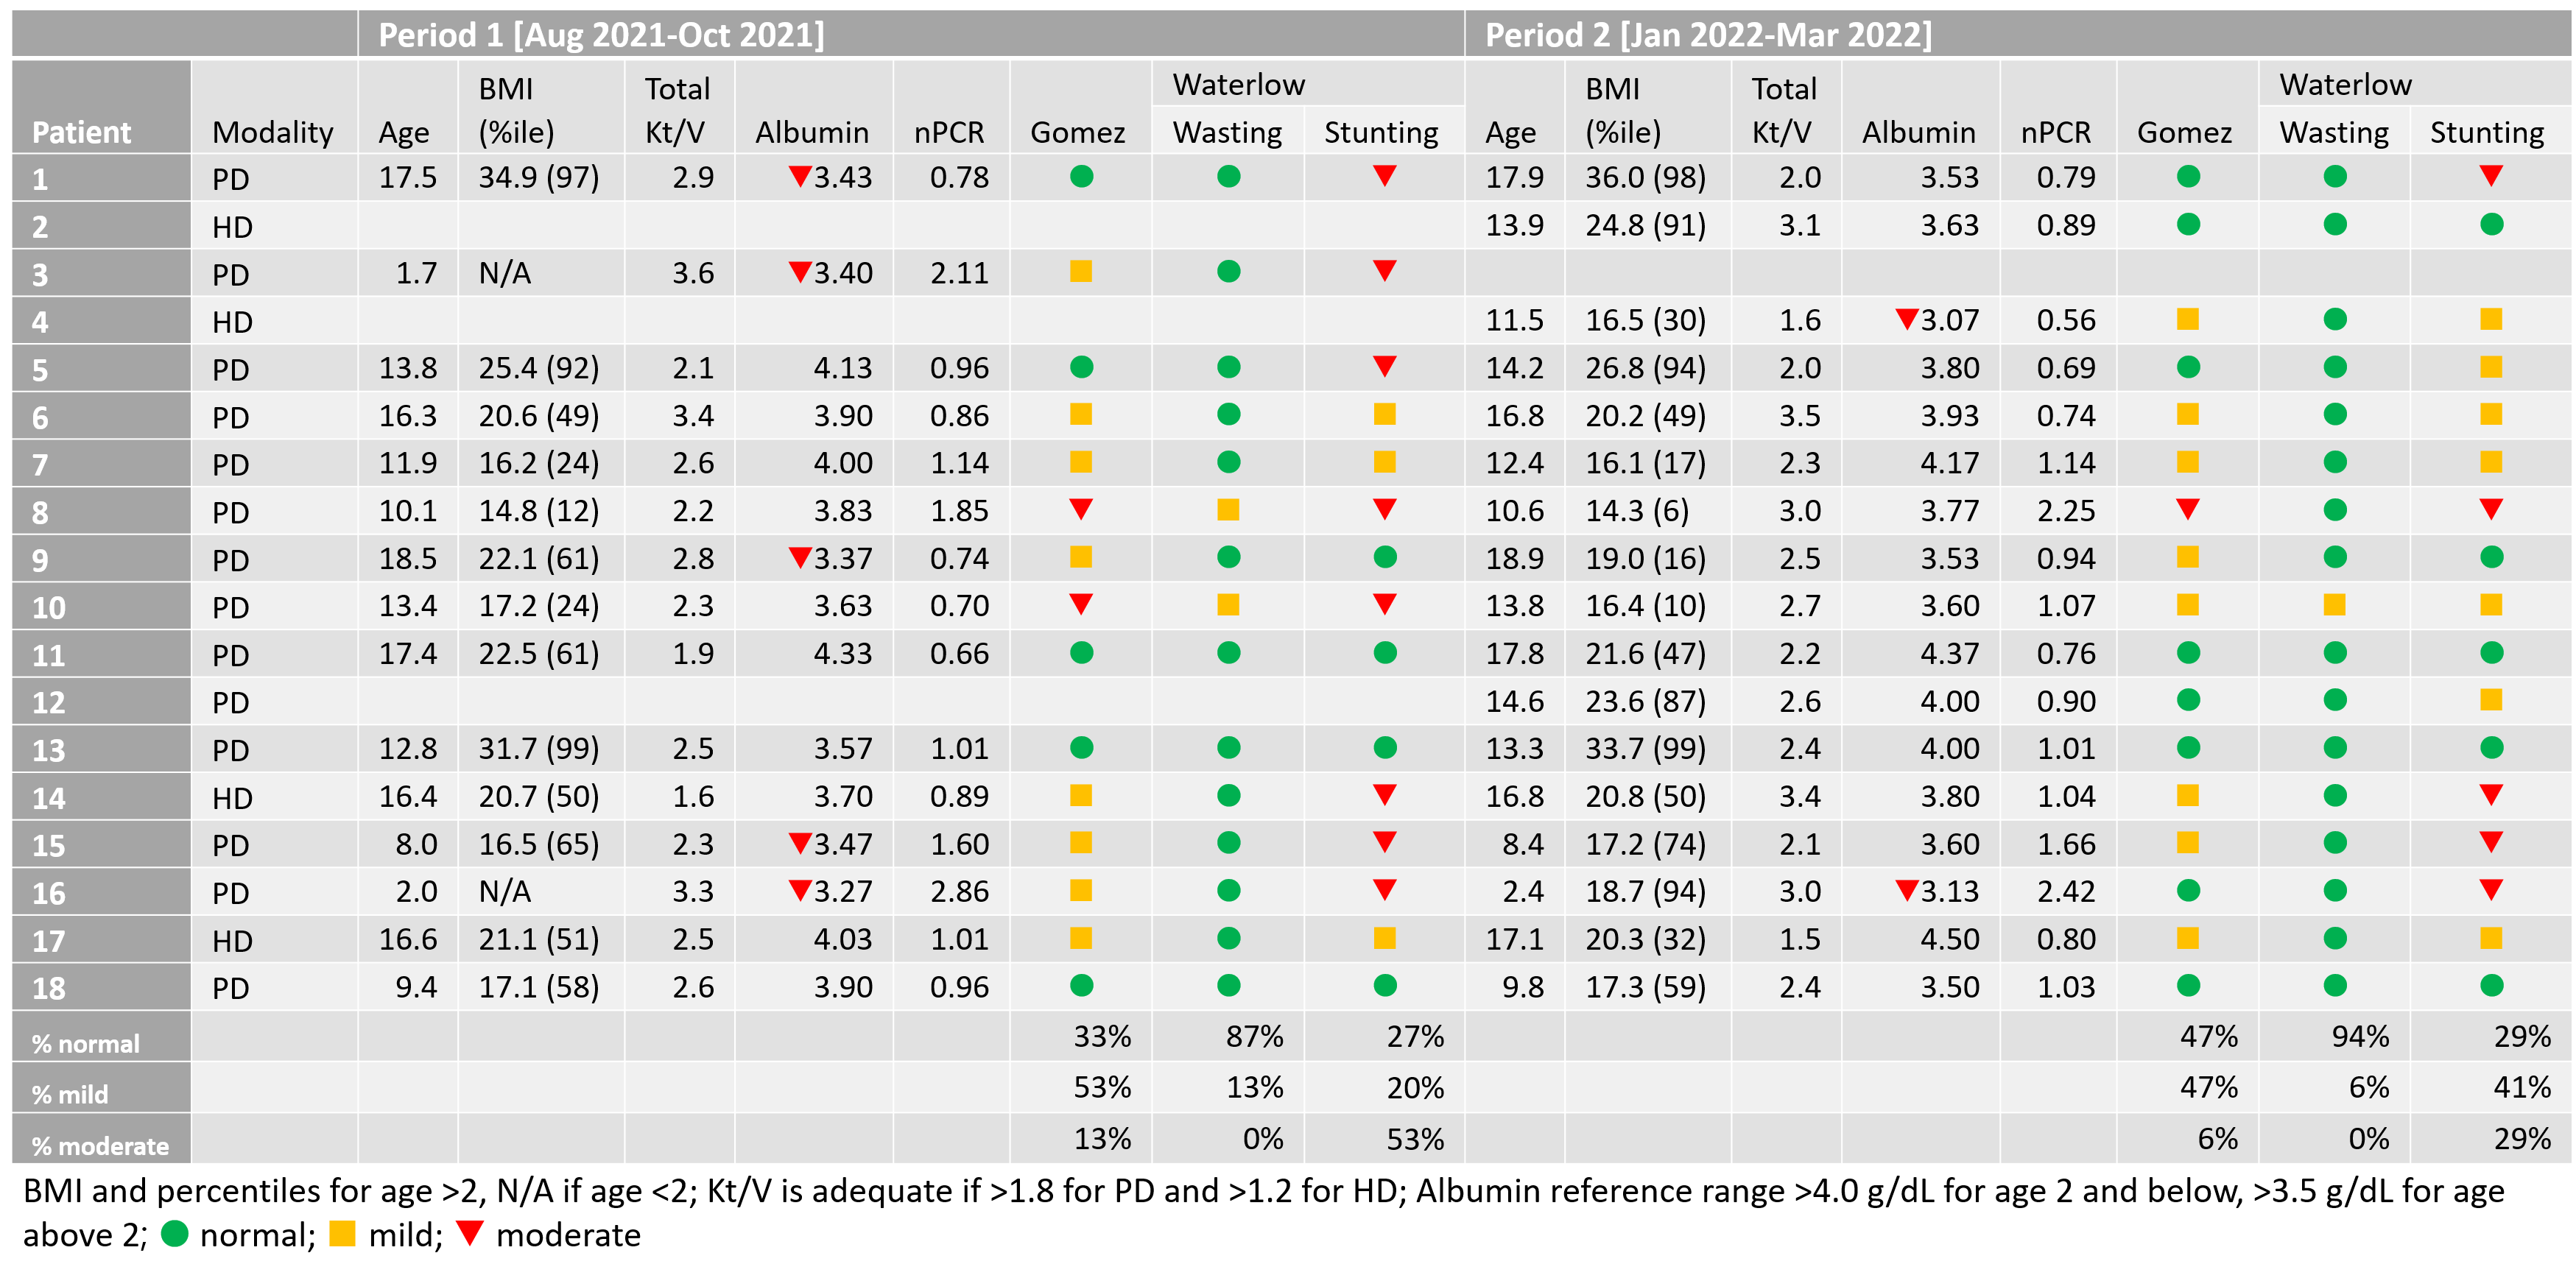Select patient 16's Period 2 Gomez green circle
The height and width of the screenshot is (1278, 2576).
(x=2188, y=890)
